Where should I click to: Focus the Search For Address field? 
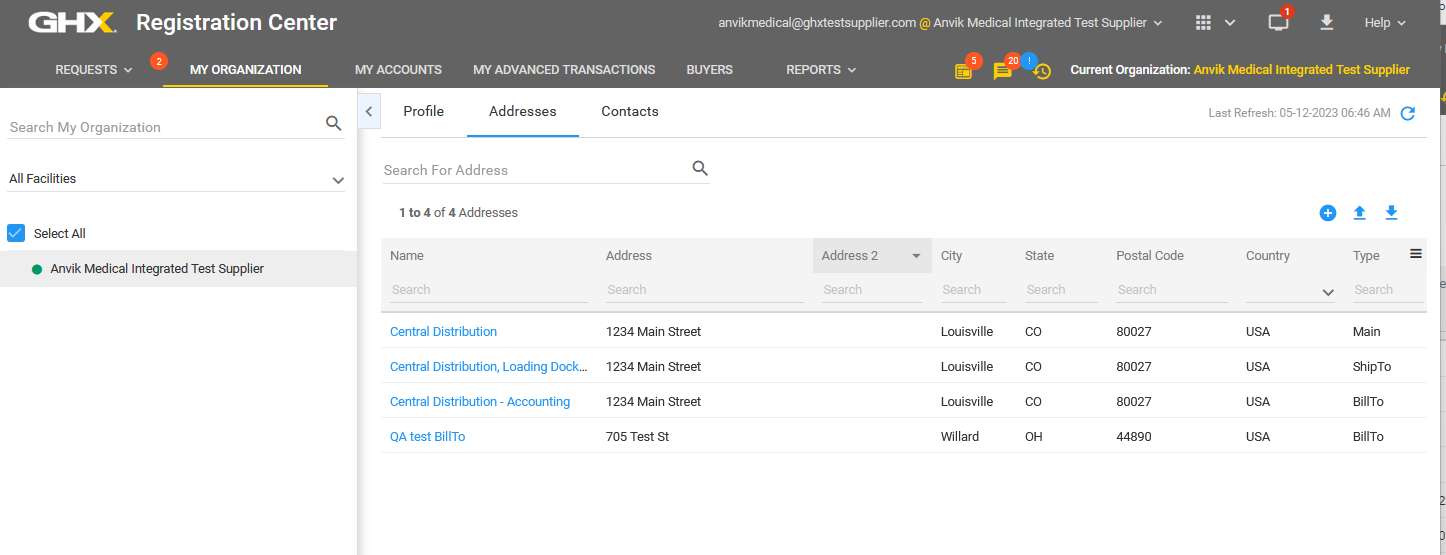click(x=536, y=170)
